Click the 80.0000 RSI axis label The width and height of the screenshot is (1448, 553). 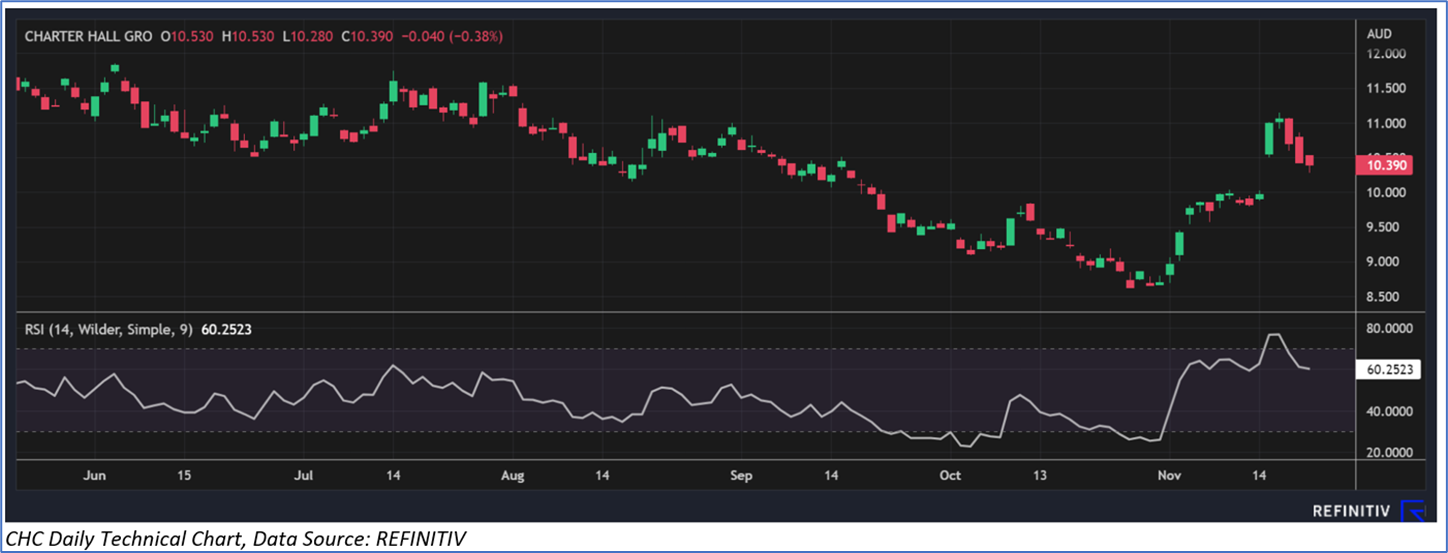click(1389, 328)
